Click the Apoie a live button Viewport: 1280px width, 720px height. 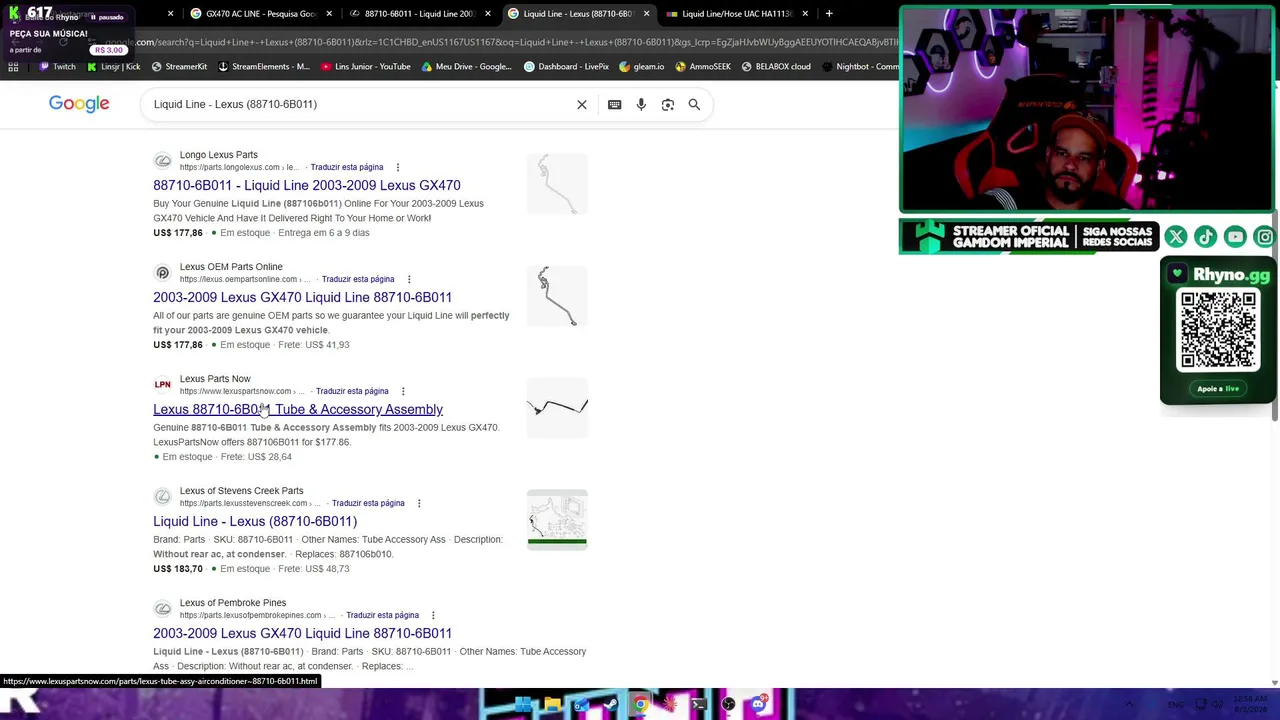point(1218,388)
